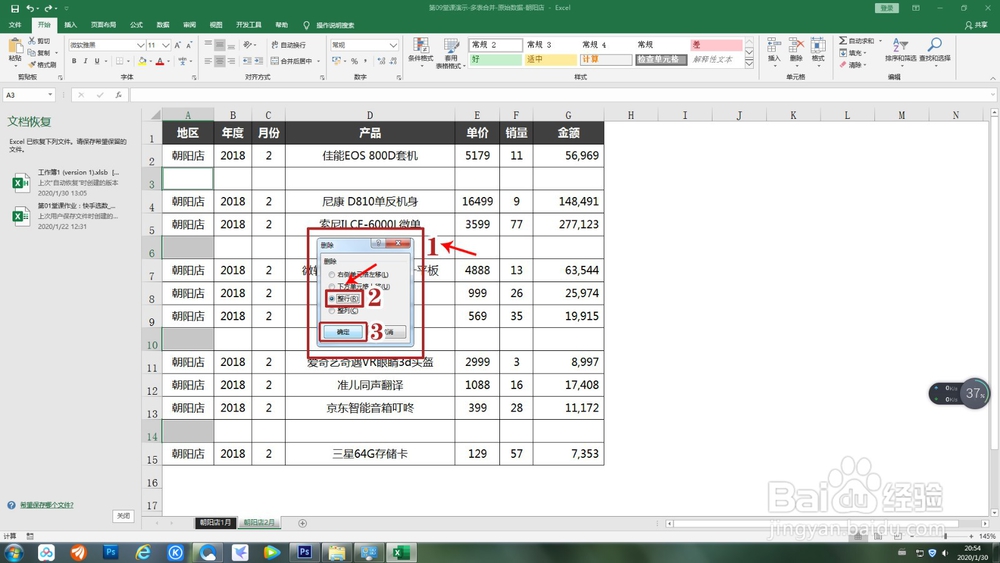Open the borders dropdown arrow

click(129, 61)
